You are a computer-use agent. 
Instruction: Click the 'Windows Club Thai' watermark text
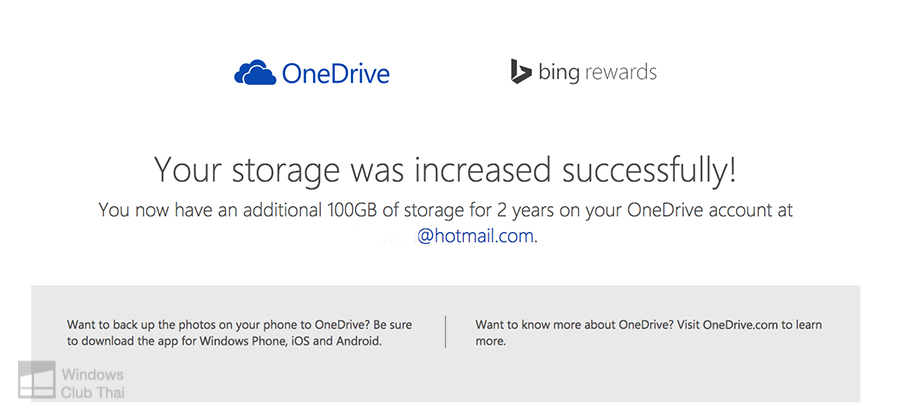click(x=92, y=383)
